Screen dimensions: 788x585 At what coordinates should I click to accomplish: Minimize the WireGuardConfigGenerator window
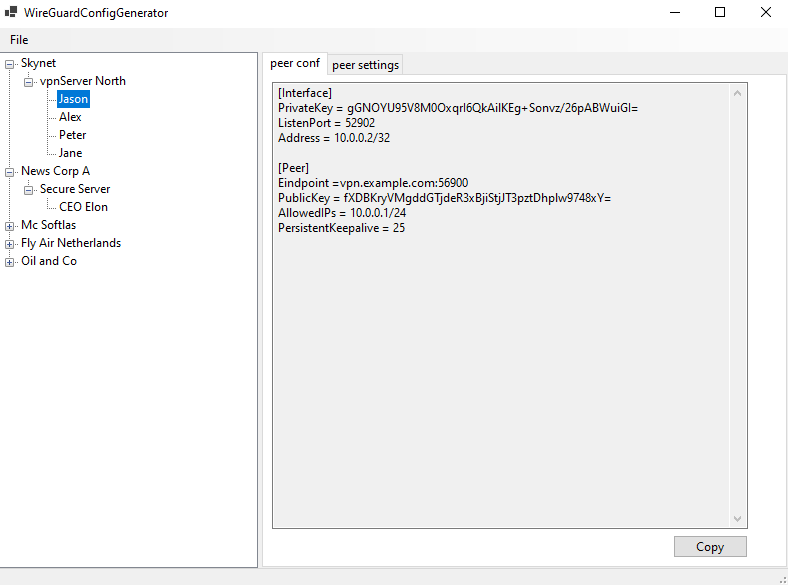coord(675,13)
